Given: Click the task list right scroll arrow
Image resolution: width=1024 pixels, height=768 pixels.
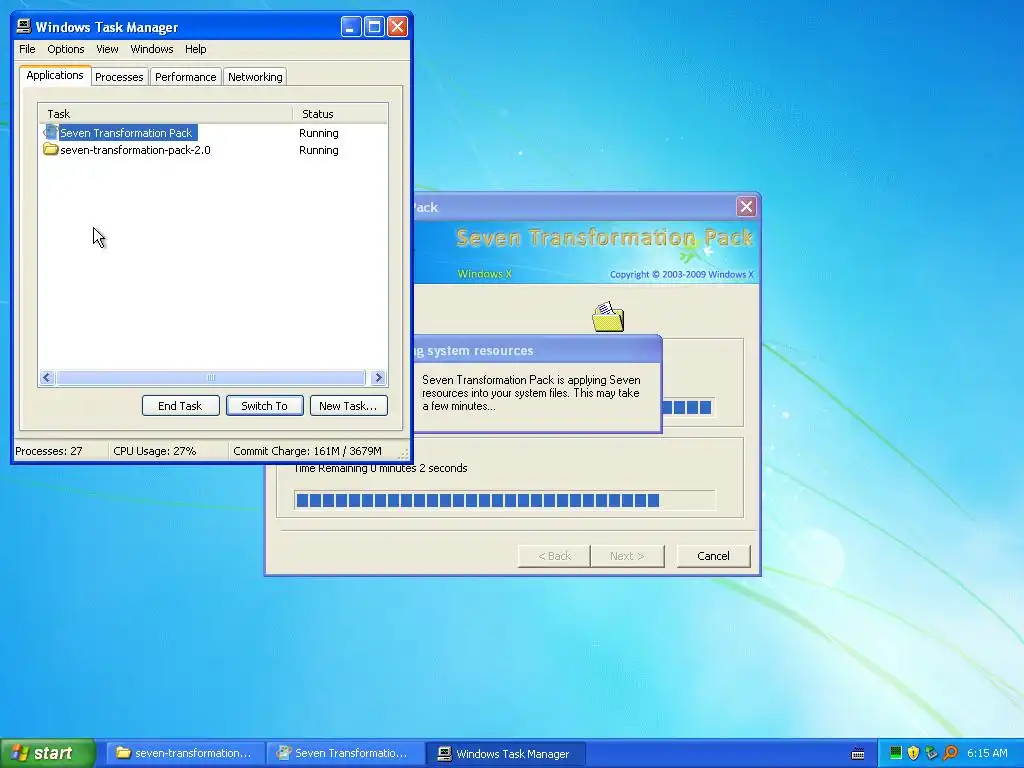Looking at the screenshot, I should click(378, 377).
